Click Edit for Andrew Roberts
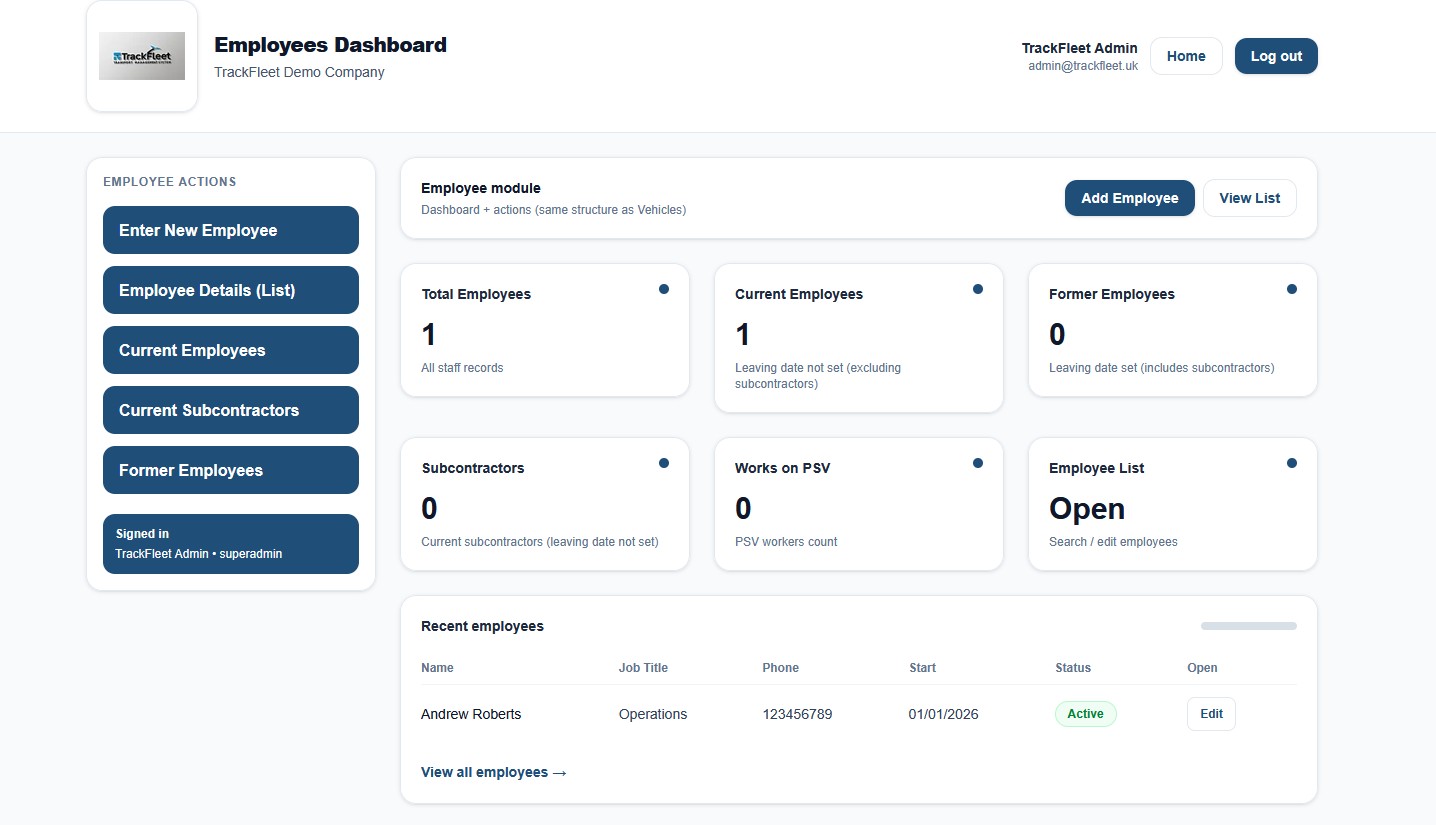This screenshot has height=825, width=1436. pos(1210,713)
